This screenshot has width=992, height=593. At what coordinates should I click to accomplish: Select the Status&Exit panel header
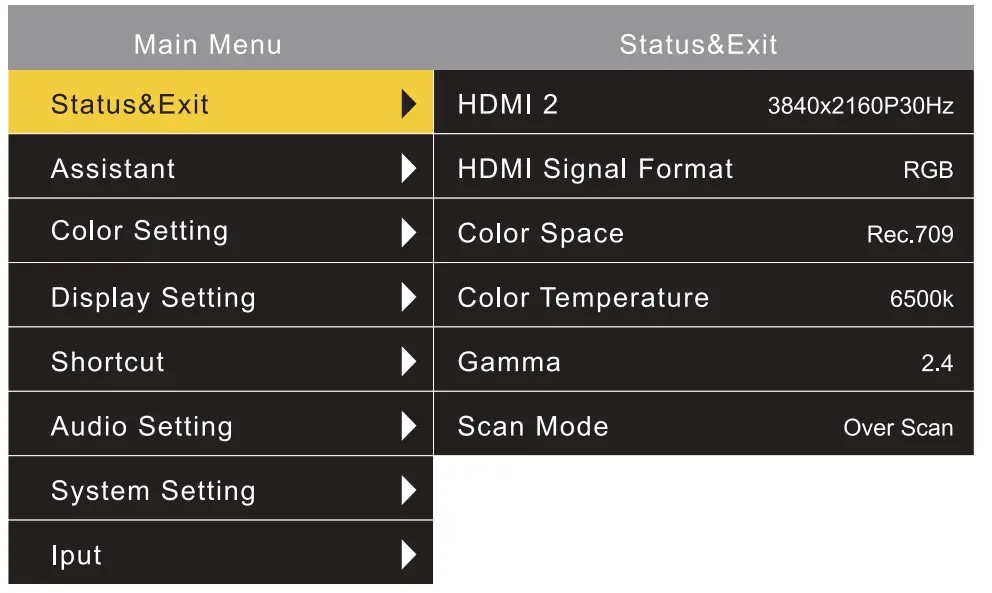coord(694,44)
